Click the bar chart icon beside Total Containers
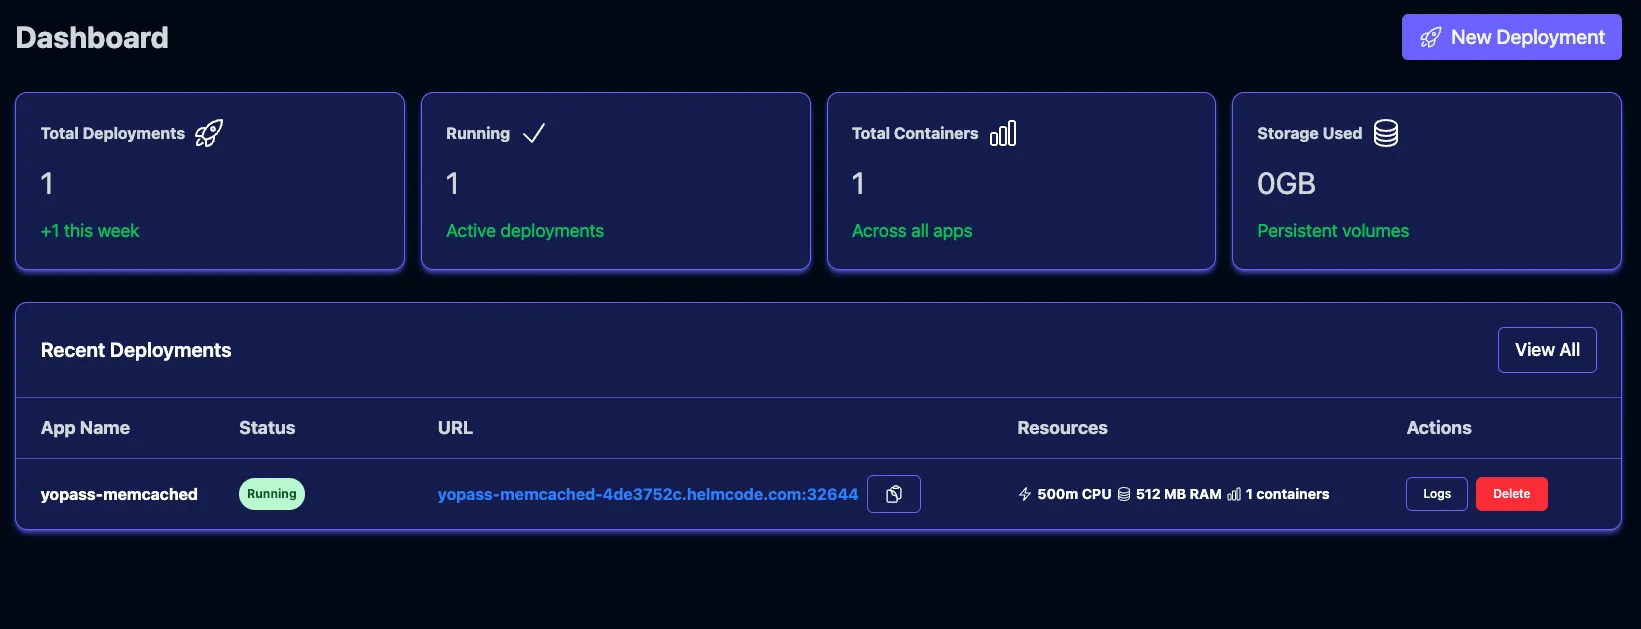Screen dimensions: 1641x629 1003,133
